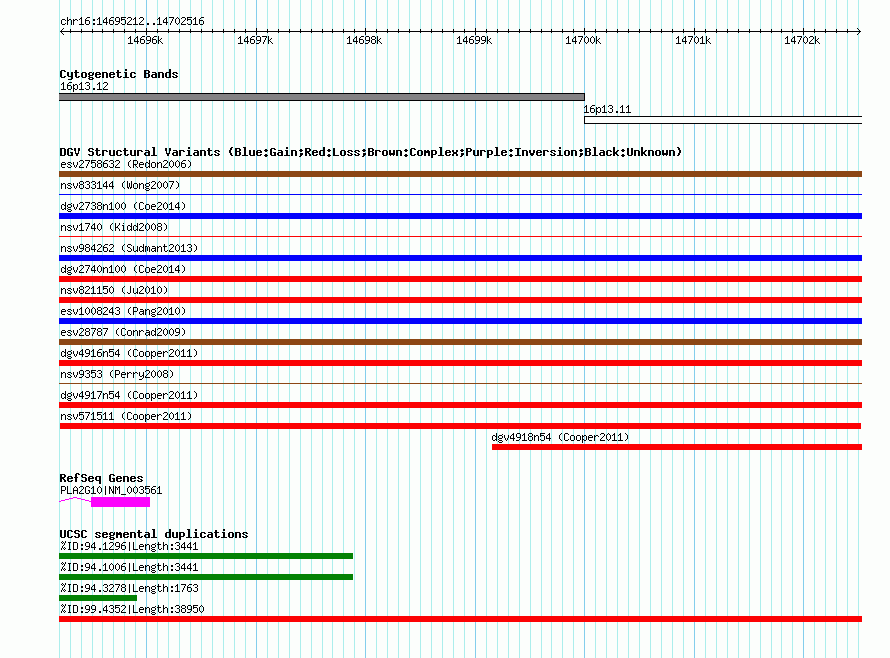Click the RefSeq Genes track title
Viewport: 890px width, 658px height.
(101, 478)
